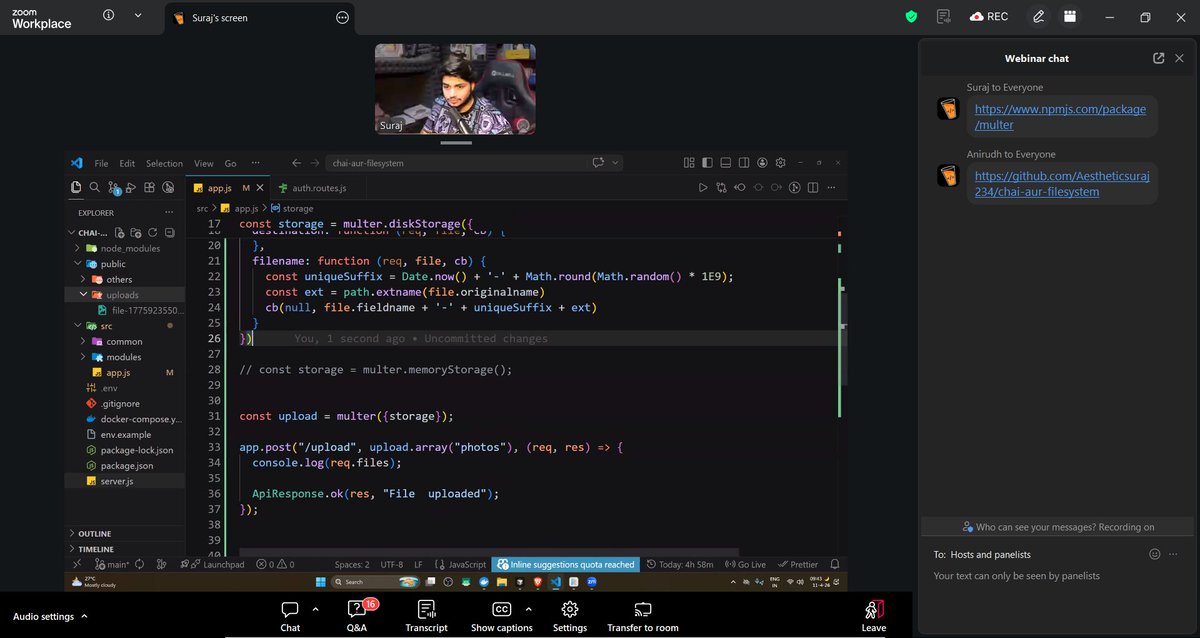Click the Refresh Explorer icon
1200x638 pixels.
(x=153, y=232)
